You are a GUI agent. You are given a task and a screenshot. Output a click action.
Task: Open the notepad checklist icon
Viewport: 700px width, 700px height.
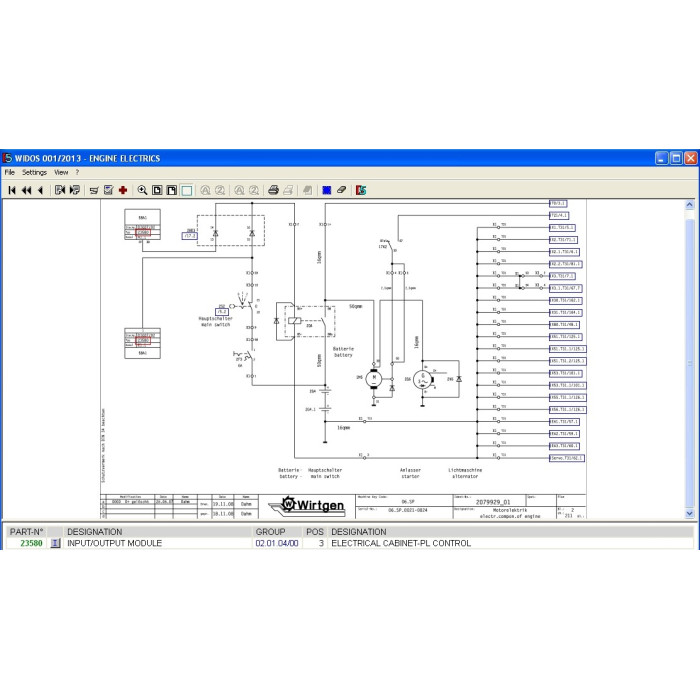click(x=108, y=191)
